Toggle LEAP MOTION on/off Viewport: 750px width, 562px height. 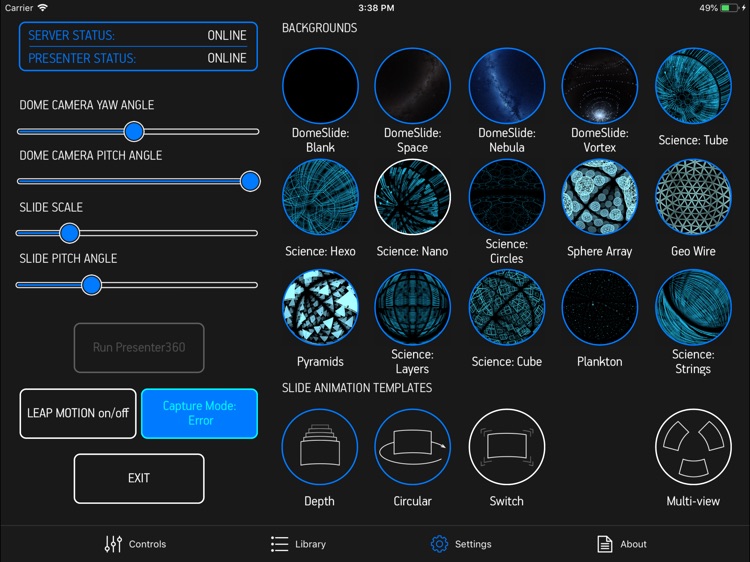78,413
